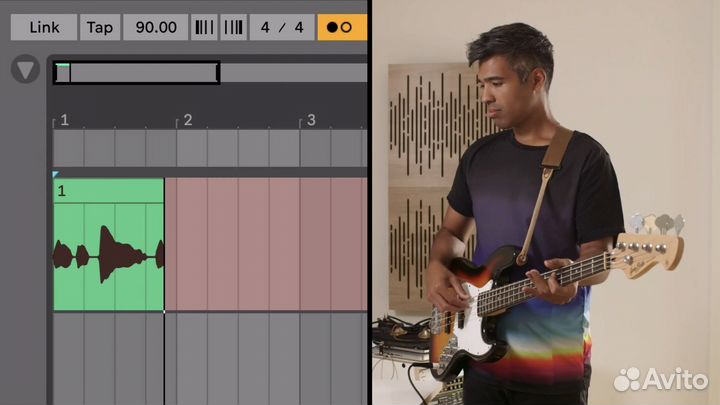This screenshot has height=405, width=720.
Task: Click the small blue locator triangle
Action: 56,174
